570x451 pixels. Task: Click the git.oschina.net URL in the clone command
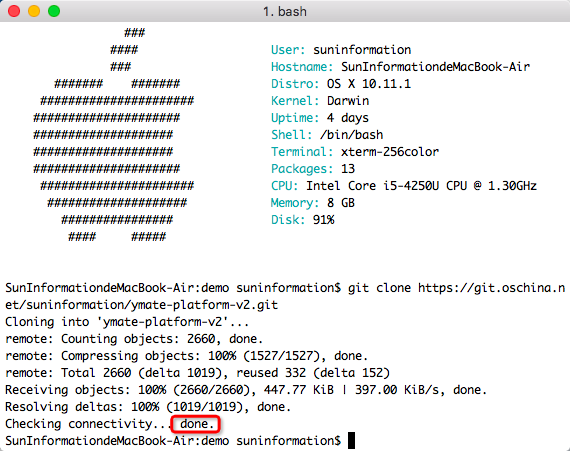[x=491, y=288]
